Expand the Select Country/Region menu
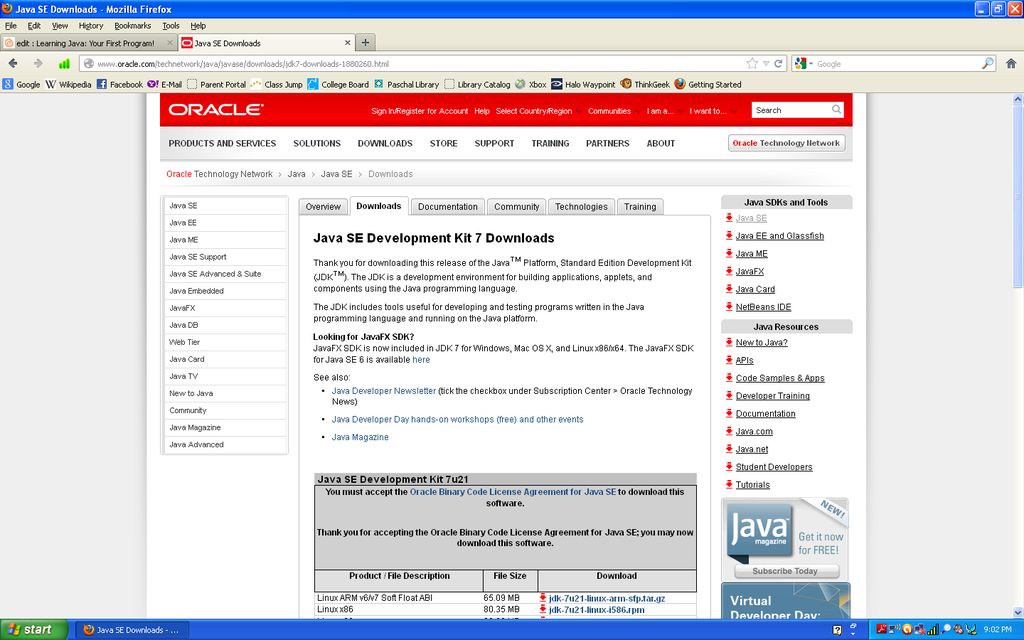 [538, 111]
